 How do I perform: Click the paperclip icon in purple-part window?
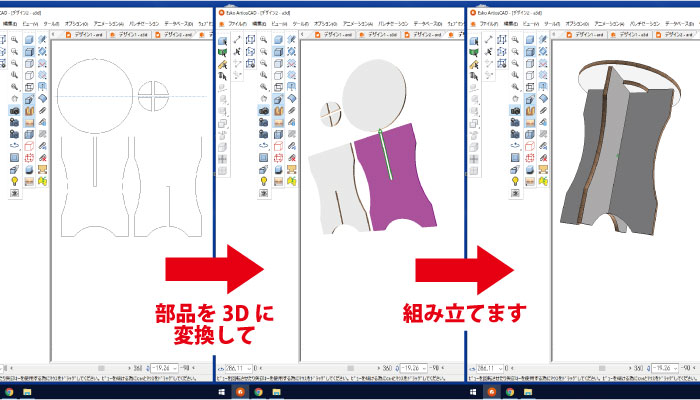(x=292, y=110)
